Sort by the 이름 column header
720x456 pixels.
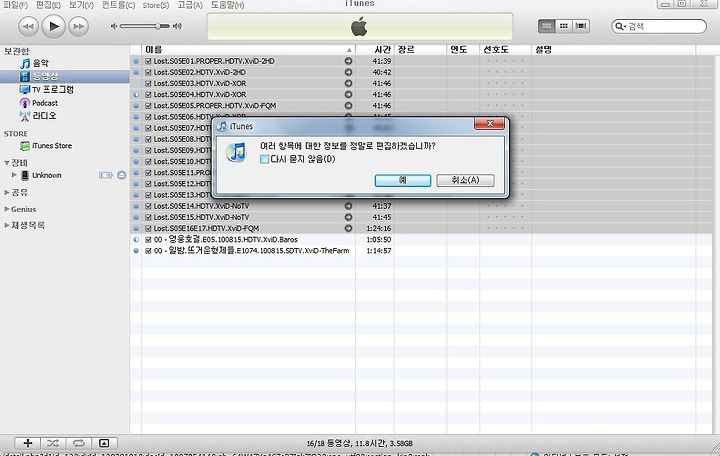[248, 50]
